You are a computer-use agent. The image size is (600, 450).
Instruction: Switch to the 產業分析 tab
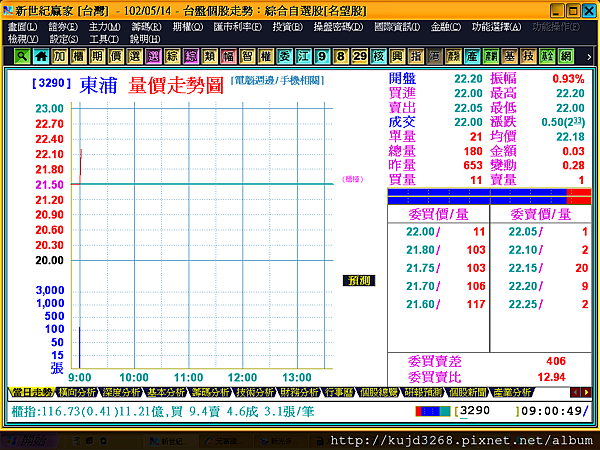(x=512, y=392)
